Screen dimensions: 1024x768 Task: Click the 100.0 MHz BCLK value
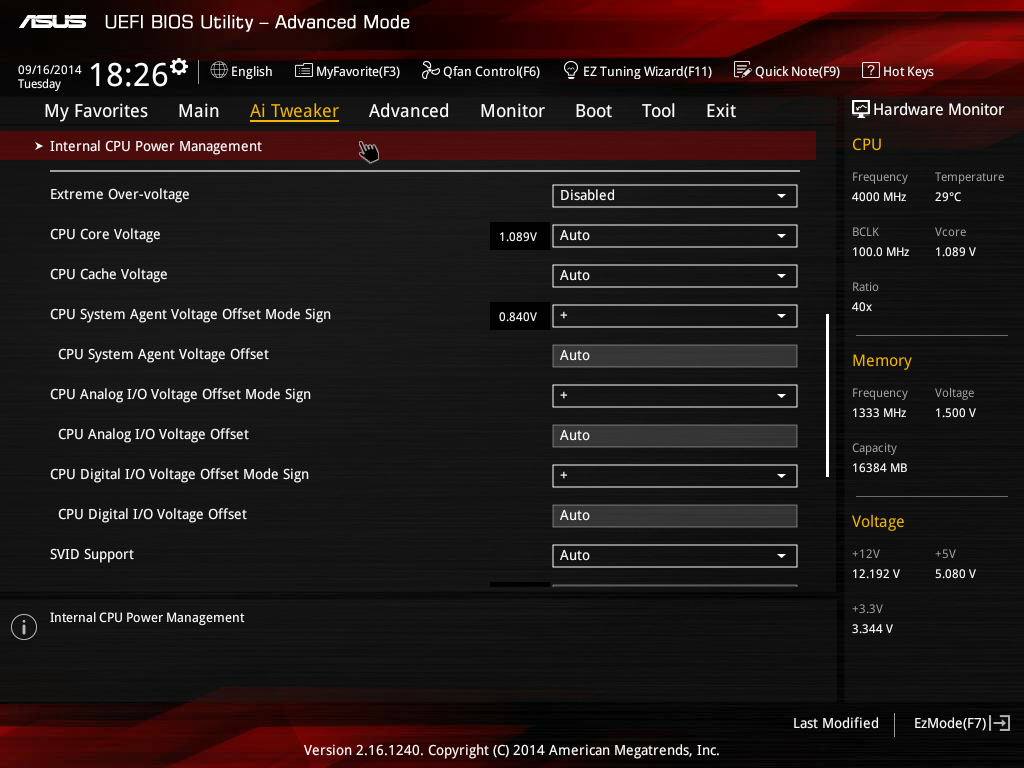880,251
